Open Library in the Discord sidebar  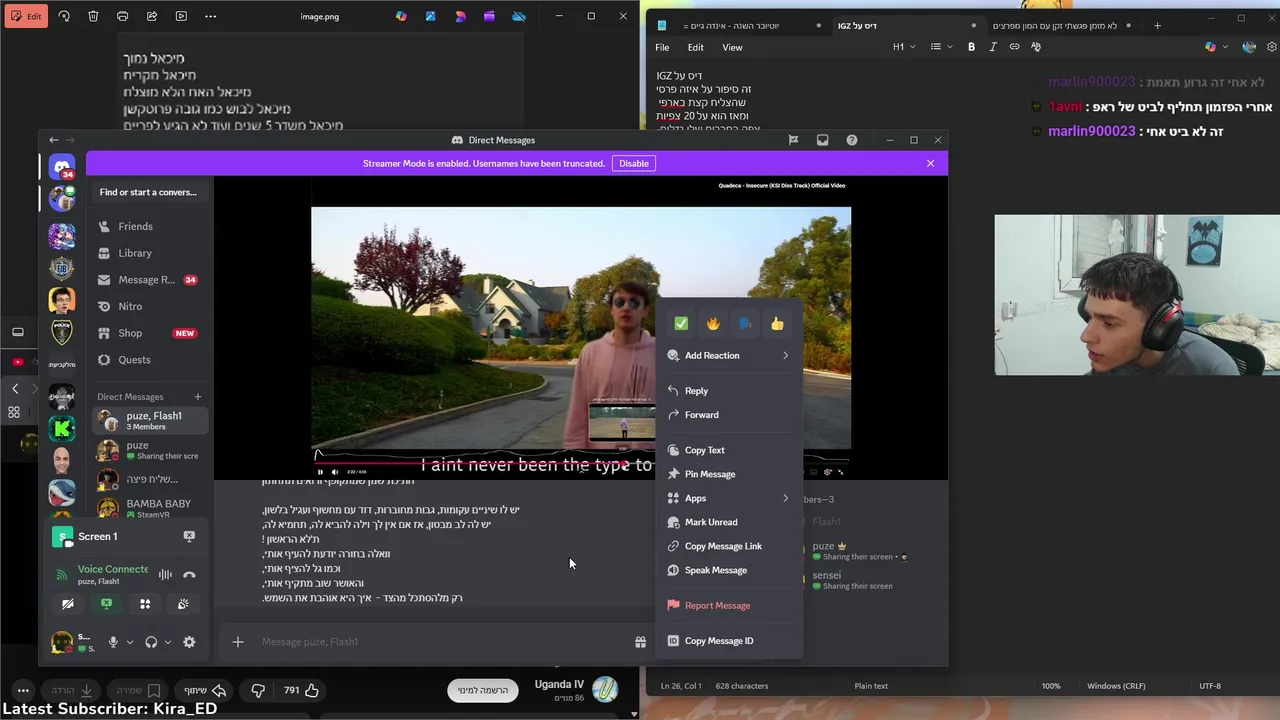coord(148,253)
